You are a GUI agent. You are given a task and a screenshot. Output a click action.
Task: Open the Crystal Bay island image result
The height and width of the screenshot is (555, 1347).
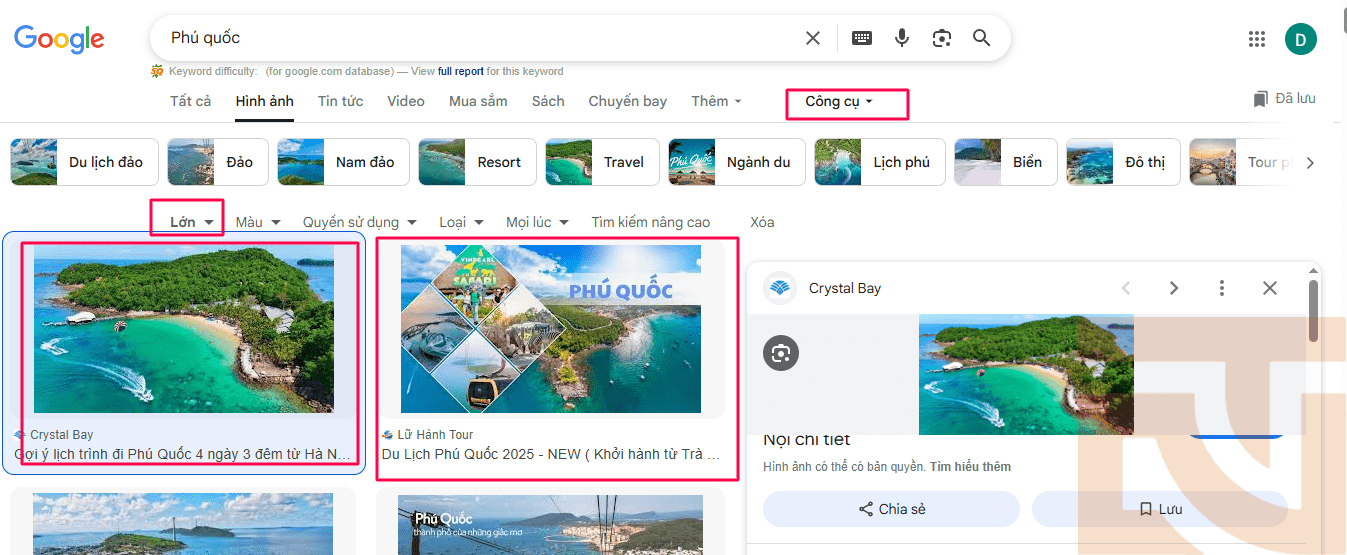(184, 329)
